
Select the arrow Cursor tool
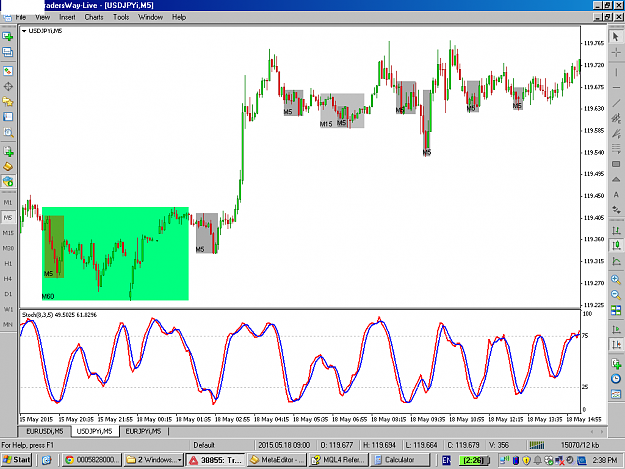pyautogui.click(x=616, y=37)
